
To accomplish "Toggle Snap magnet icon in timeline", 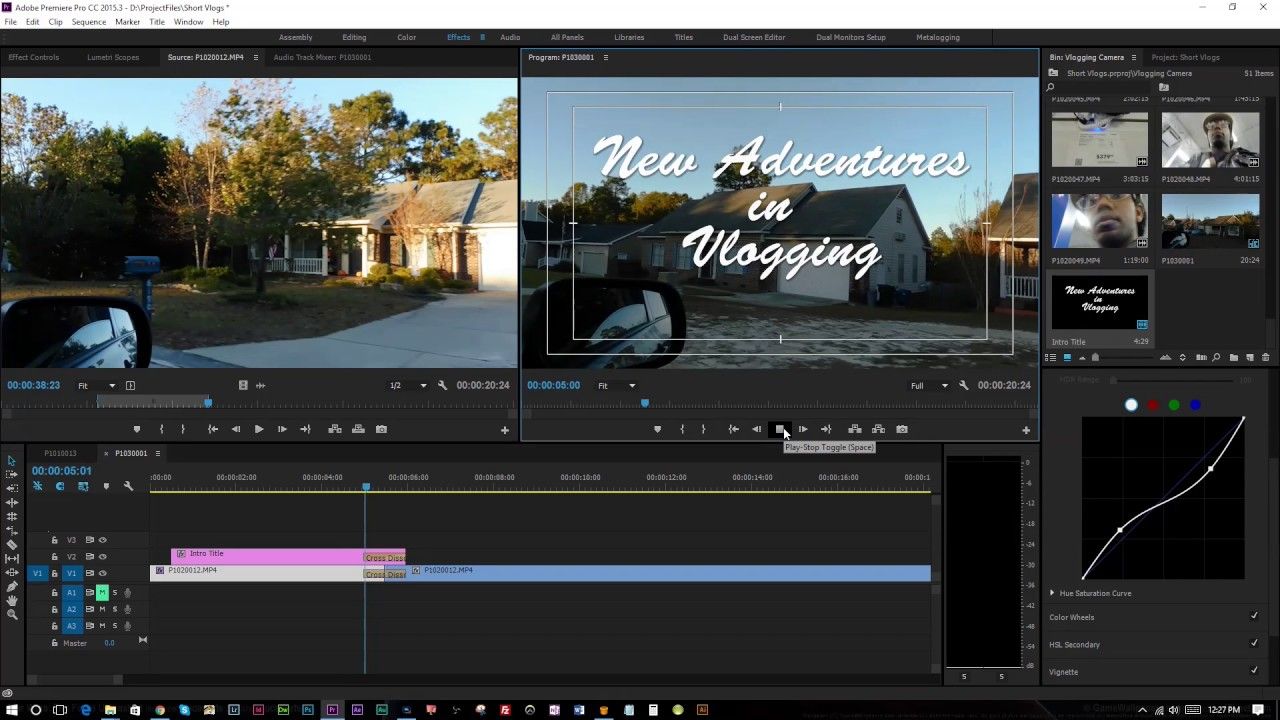I will (x=60, y=486).
